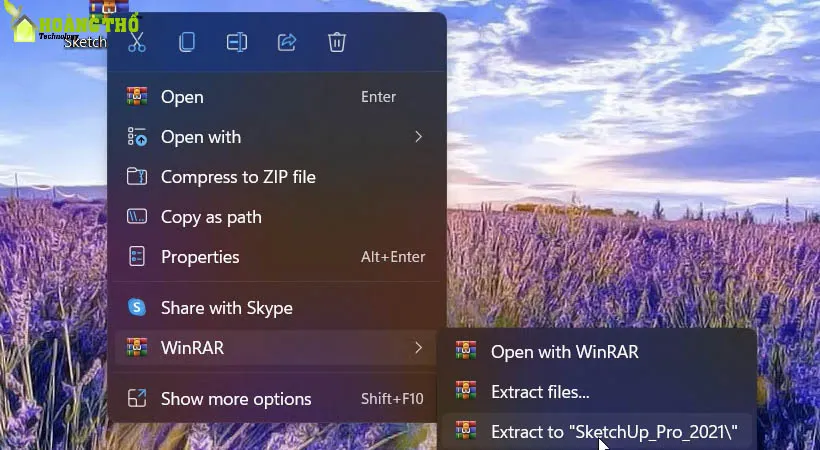Click the Delete trash can icon
This screenshot has height=450, width=820.
[x=337, y=42]
